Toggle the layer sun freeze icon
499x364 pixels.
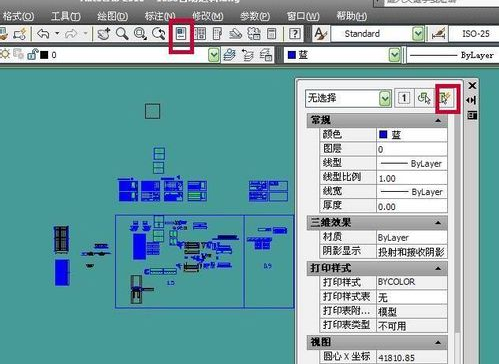pyautogui.click(x=5, y=54)
